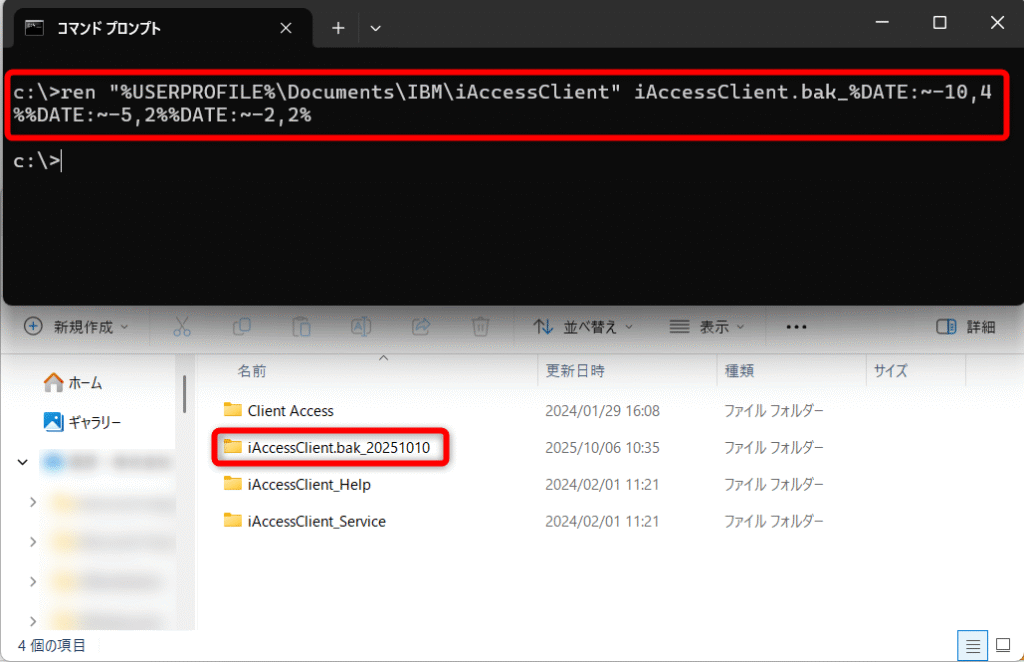The height and width of the screenshot is (662, 1024).
Task: Expand the 新規作成 dropdown
Action: 77,327
